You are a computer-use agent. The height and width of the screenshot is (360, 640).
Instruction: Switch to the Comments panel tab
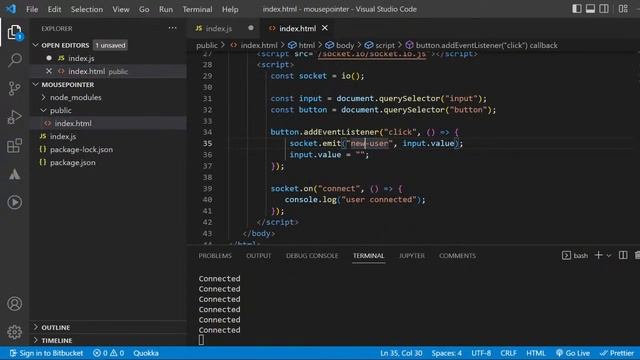tap(457, 256)
